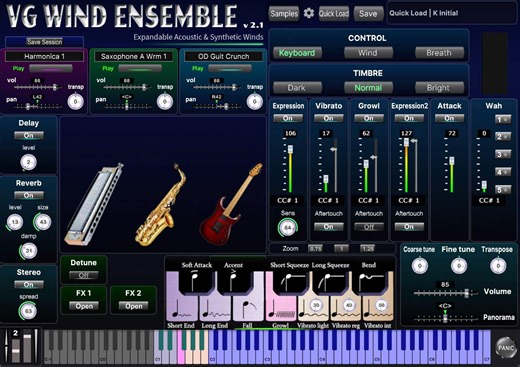Toggle the Reverb On switch

coord(29,195)
